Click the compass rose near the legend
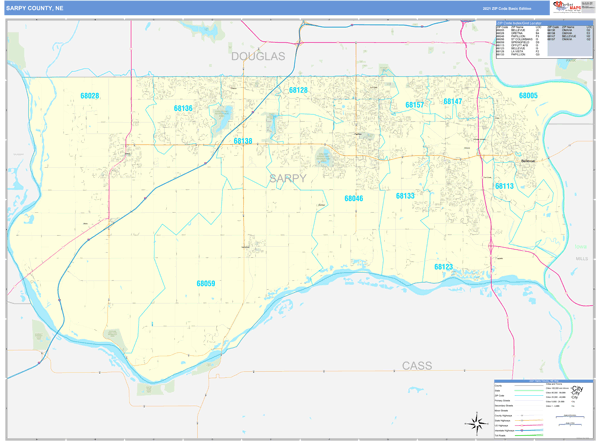Screen dimensions: 600x441 pos(476,422)
